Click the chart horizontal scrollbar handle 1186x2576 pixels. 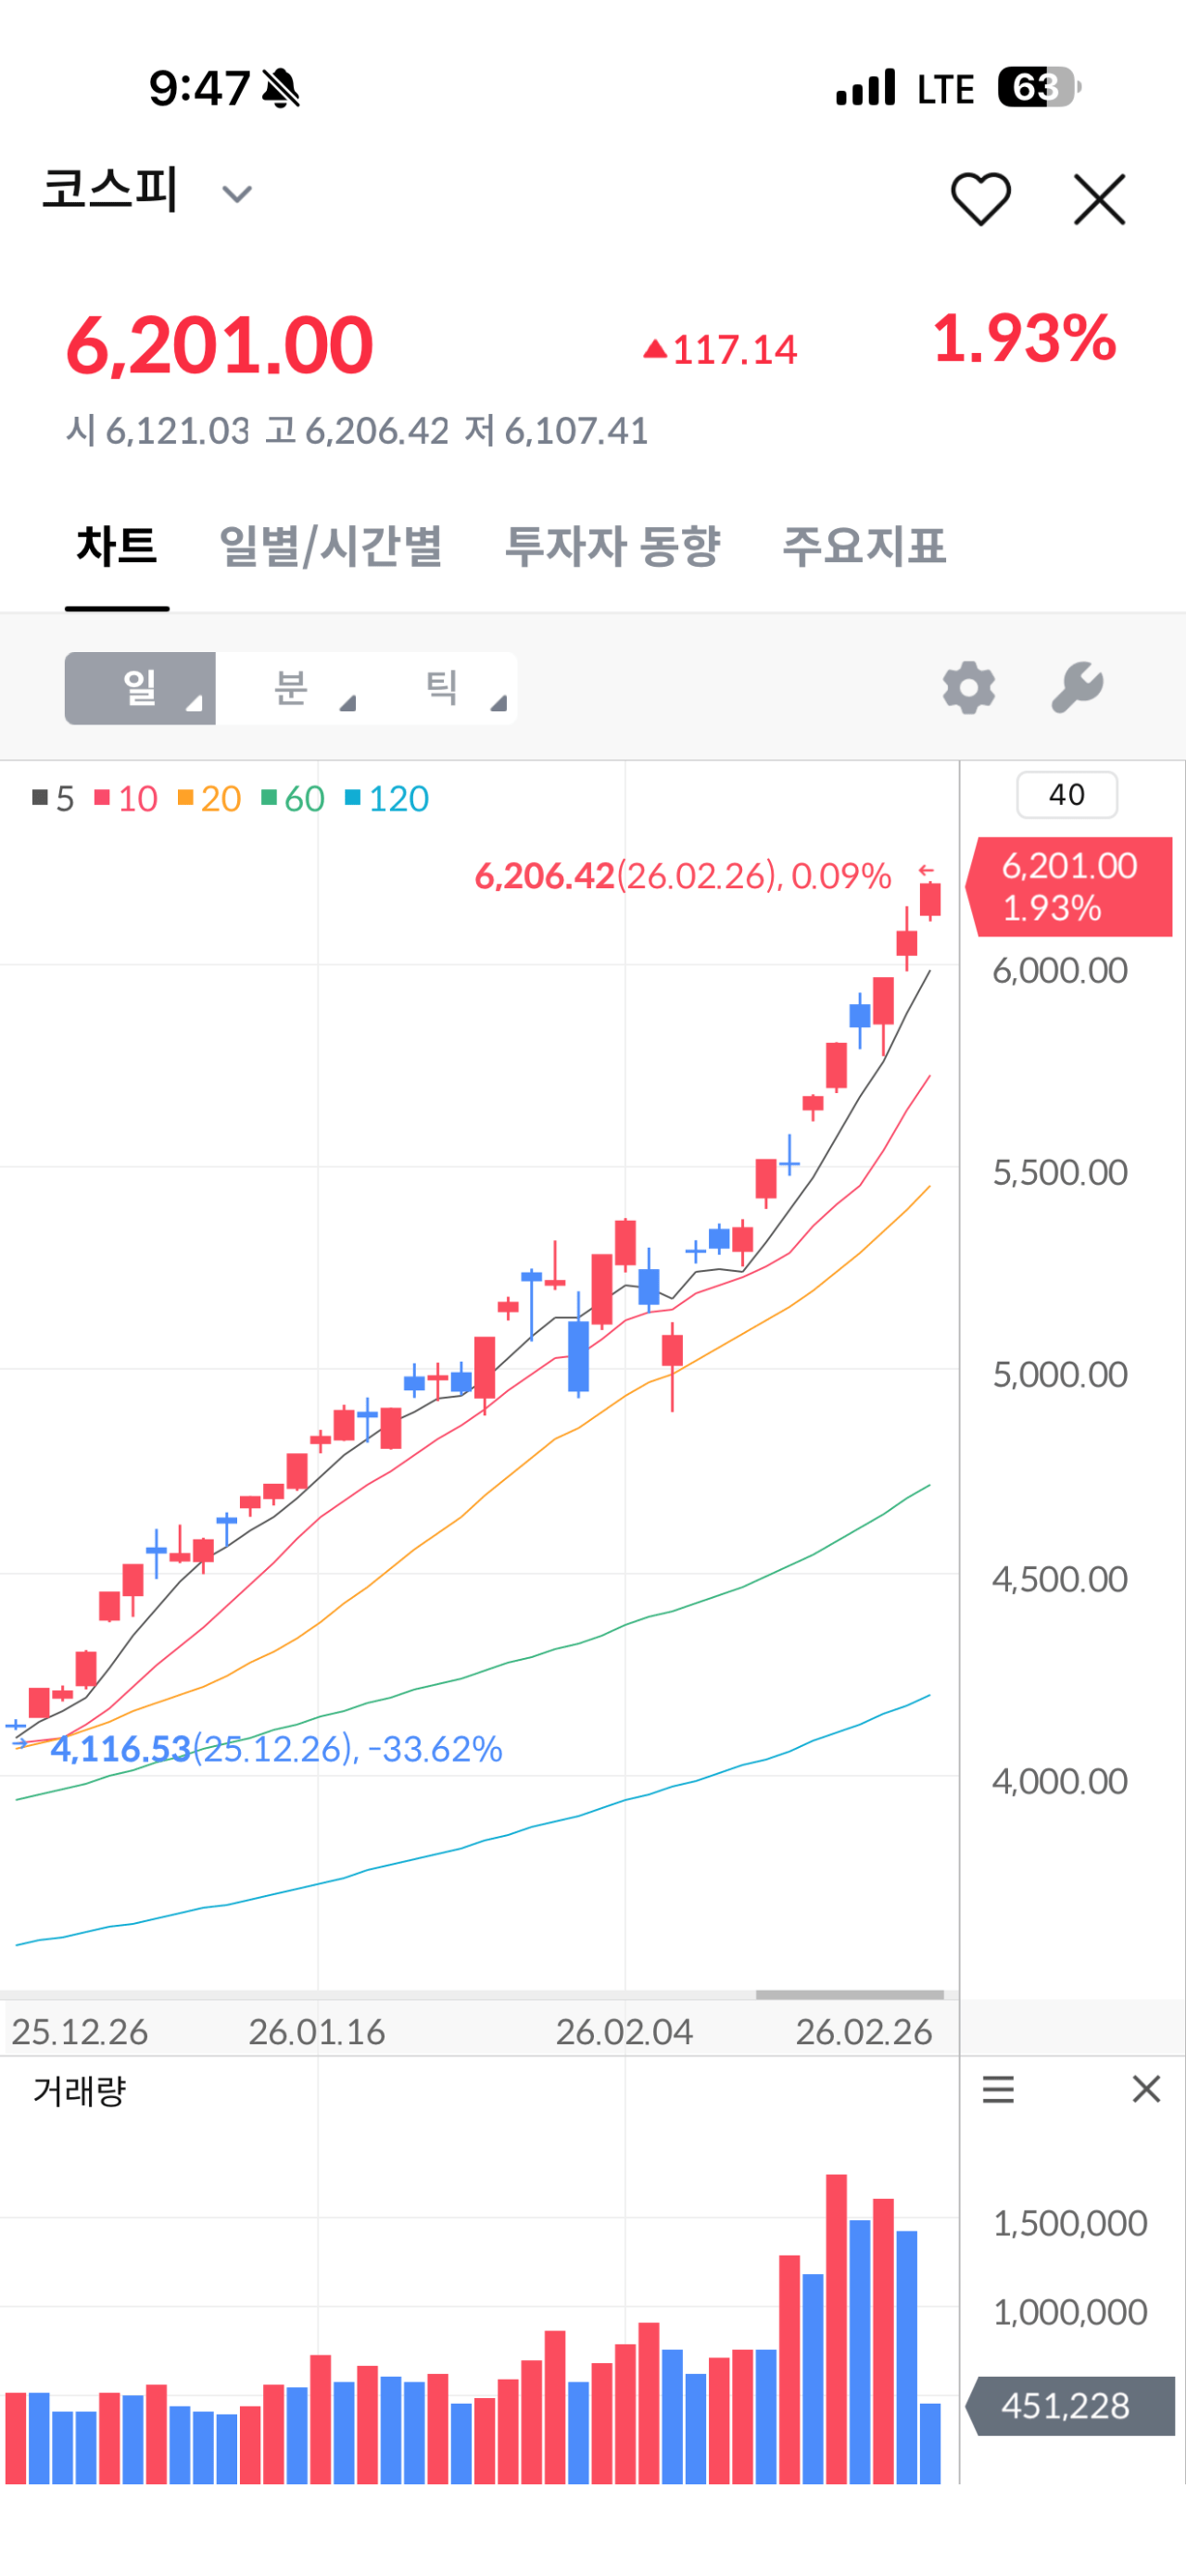[849, 1994]
